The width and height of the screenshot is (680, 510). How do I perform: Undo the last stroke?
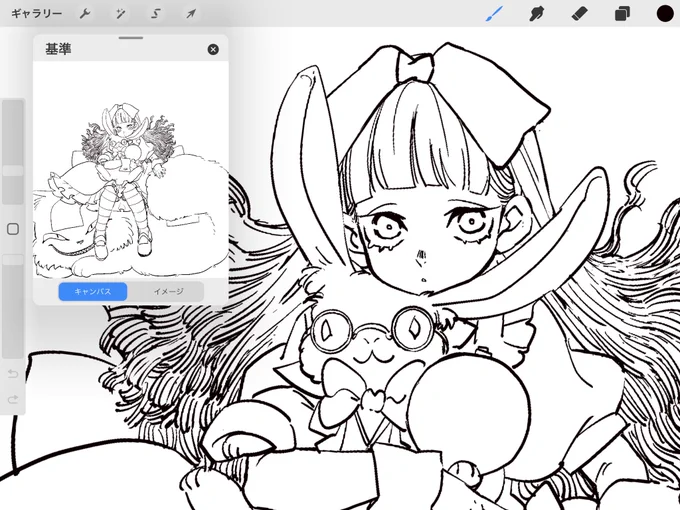point(13,373)
